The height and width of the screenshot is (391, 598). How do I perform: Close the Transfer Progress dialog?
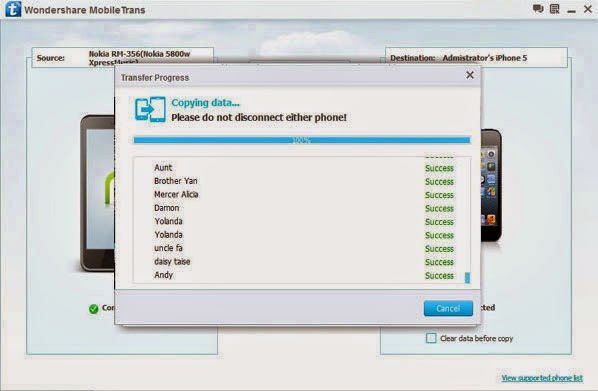pyautogui.click(x=470, y=75)
